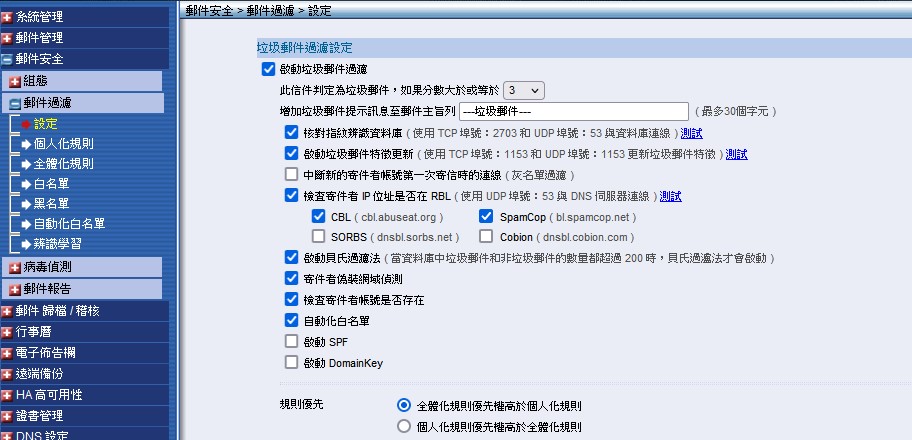Collapse the 郵件安全 minus icon

7,59
